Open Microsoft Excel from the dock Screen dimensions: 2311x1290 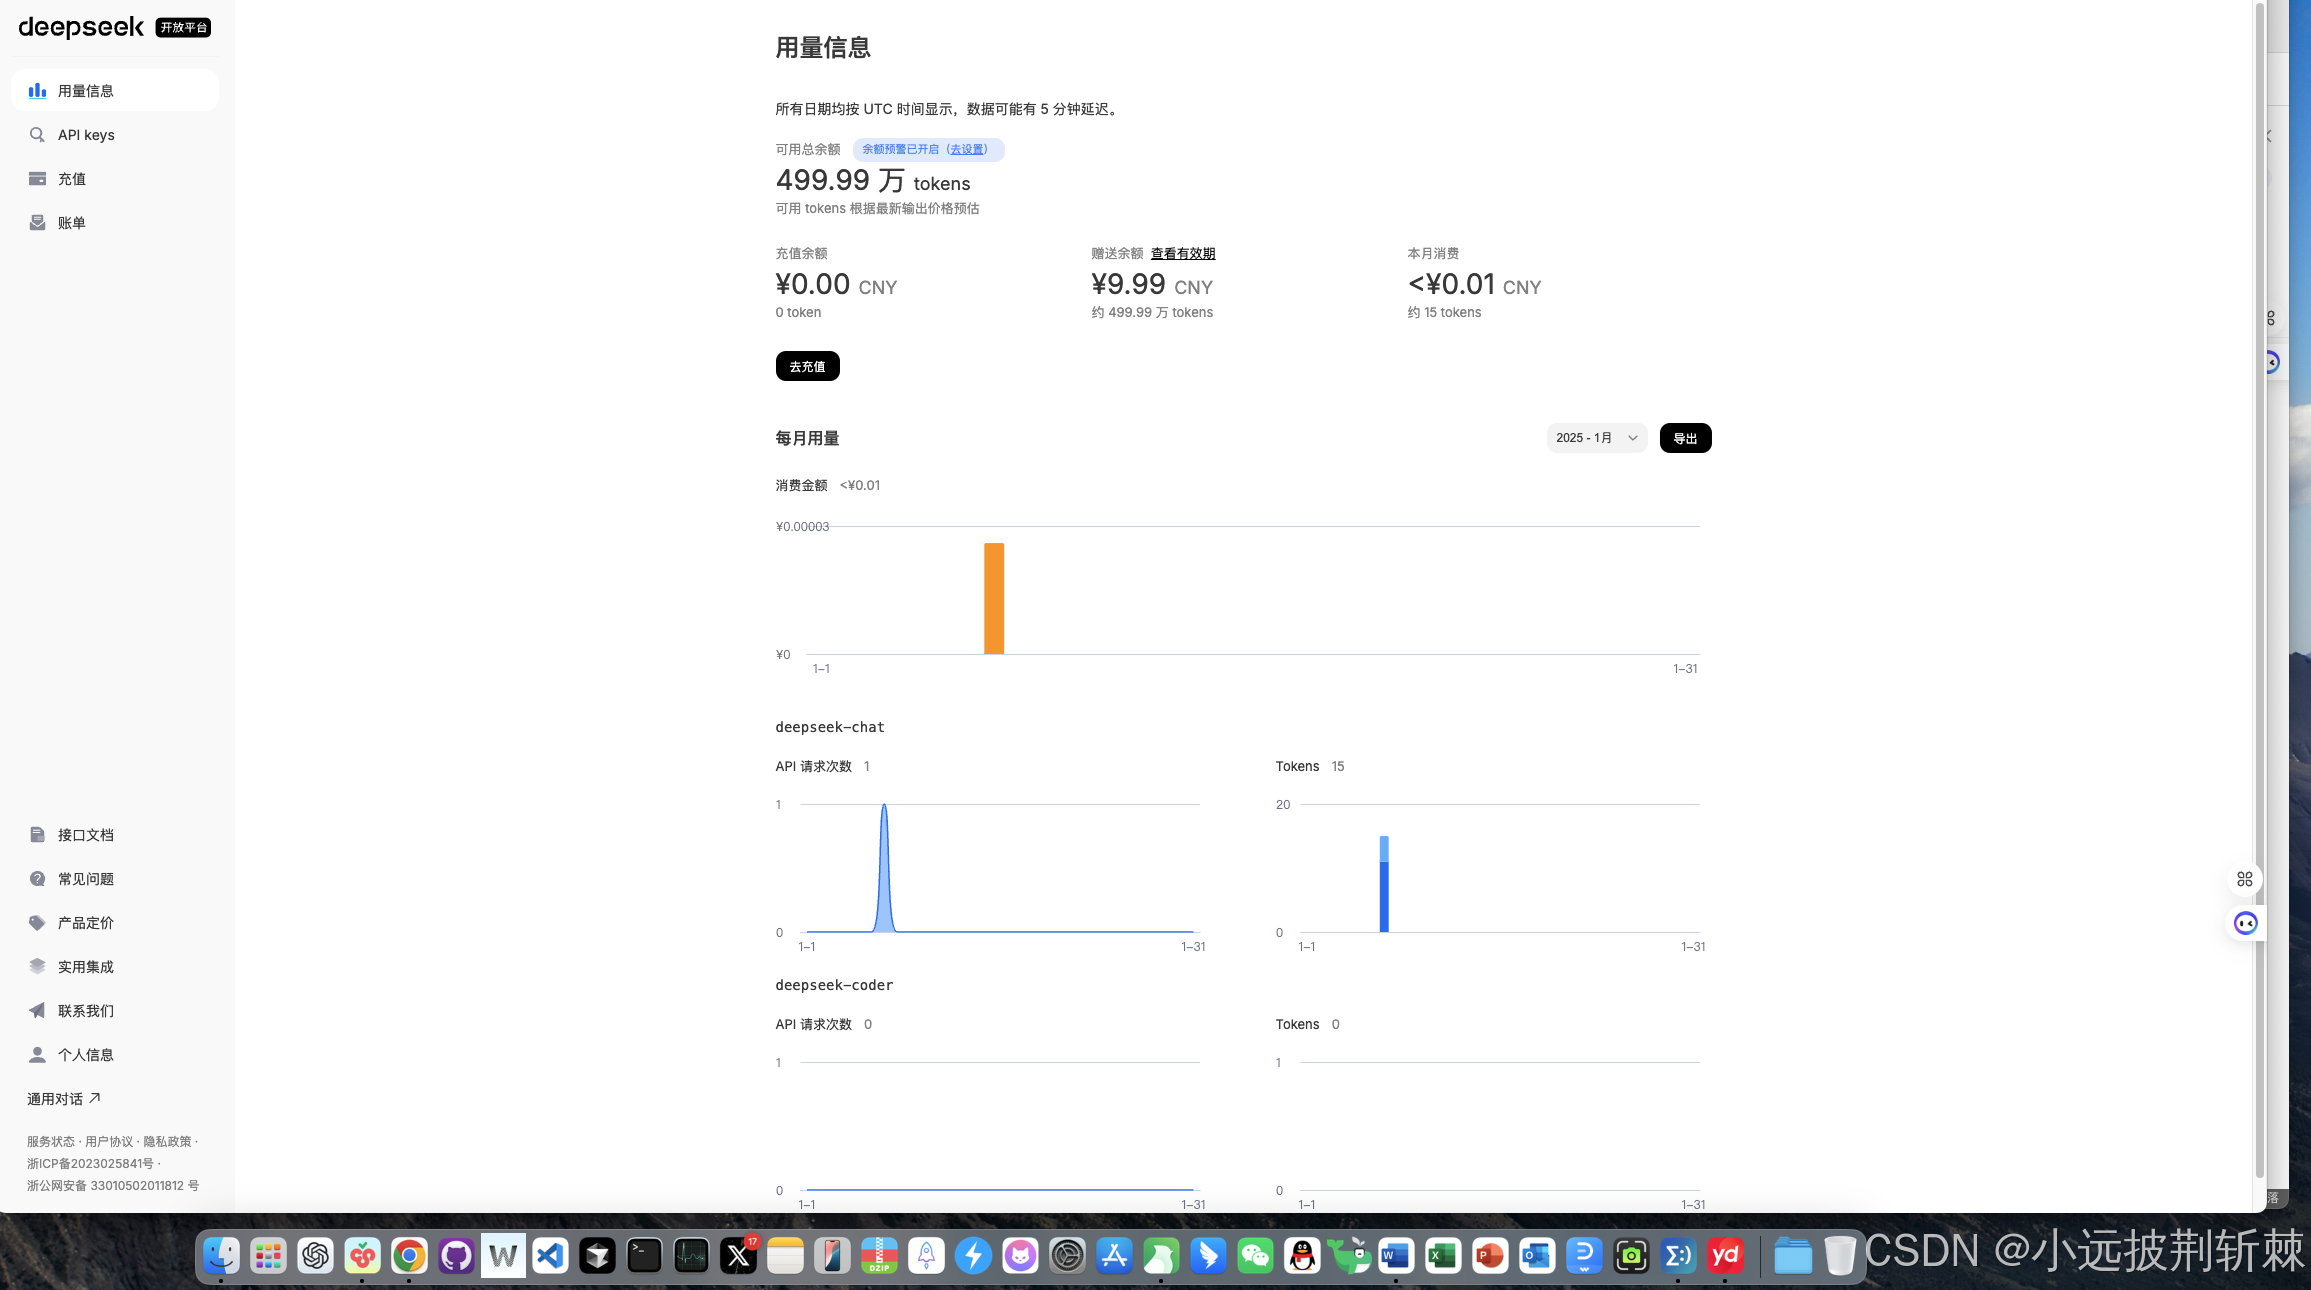1443,1256
